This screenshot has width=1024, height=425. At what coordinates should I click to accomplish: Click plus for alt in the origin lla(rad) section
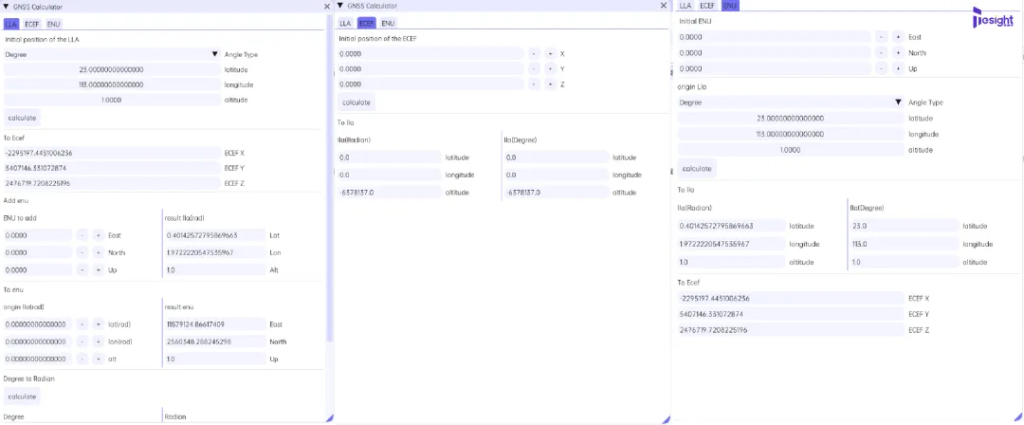98,359
